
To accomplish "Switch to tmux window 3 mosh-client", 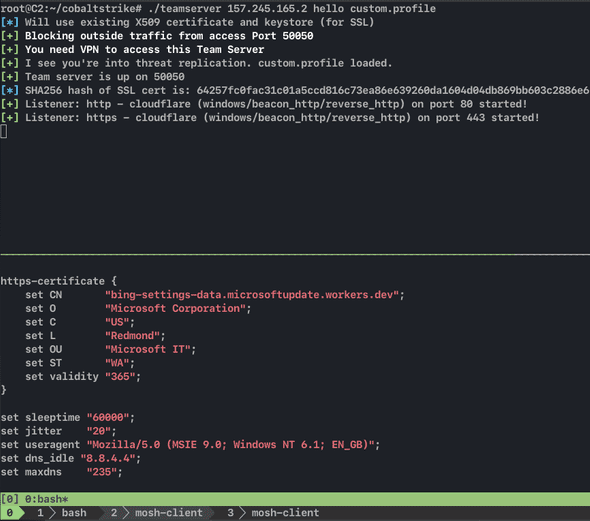I will [273, 513].
